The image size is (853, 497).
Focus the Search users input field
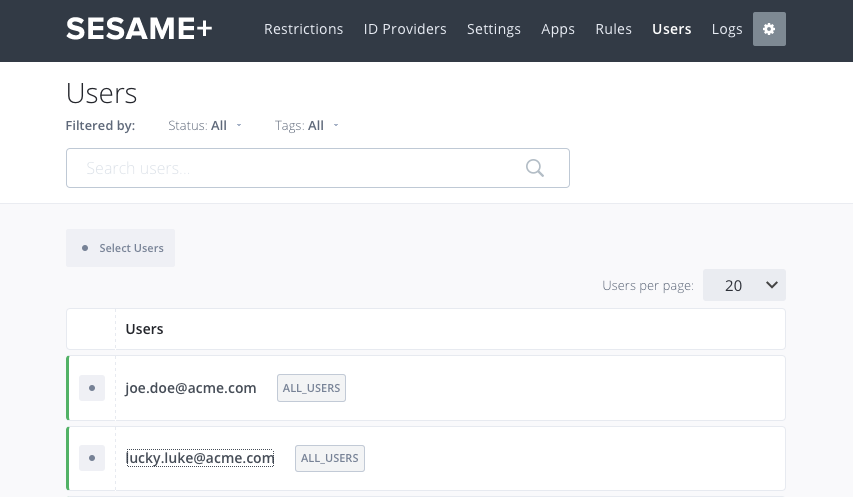click(300, 168)
